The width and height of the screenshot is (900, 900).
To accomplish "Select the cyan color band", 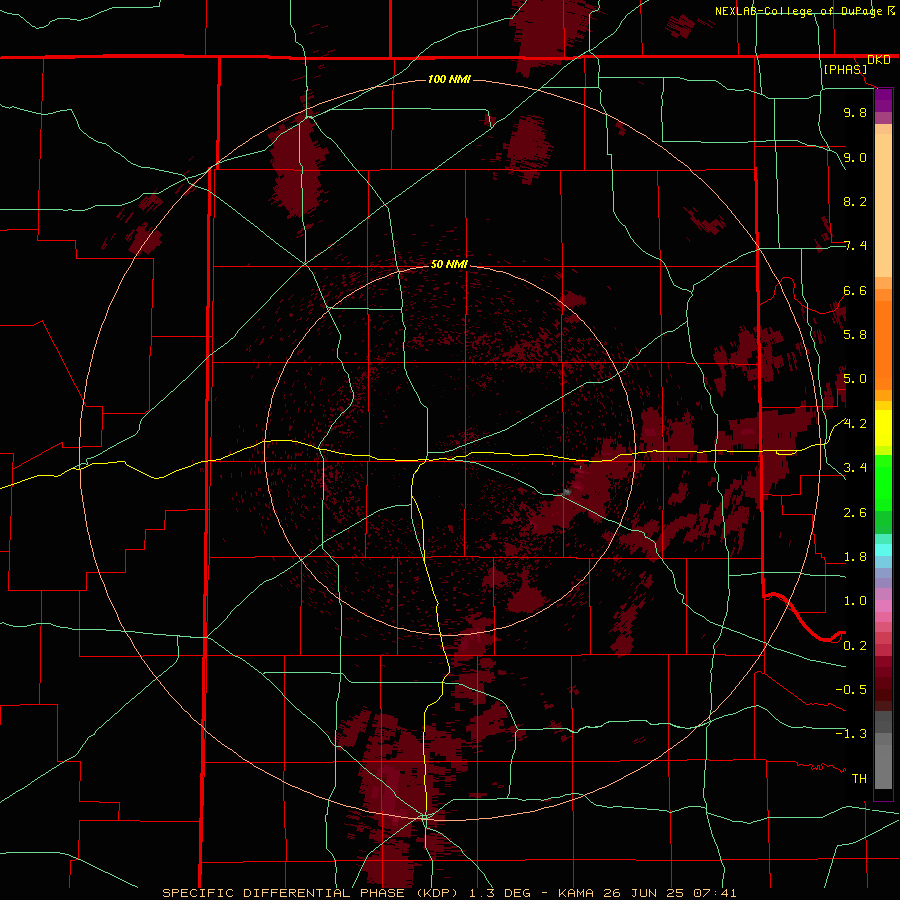I will (883, 550).
